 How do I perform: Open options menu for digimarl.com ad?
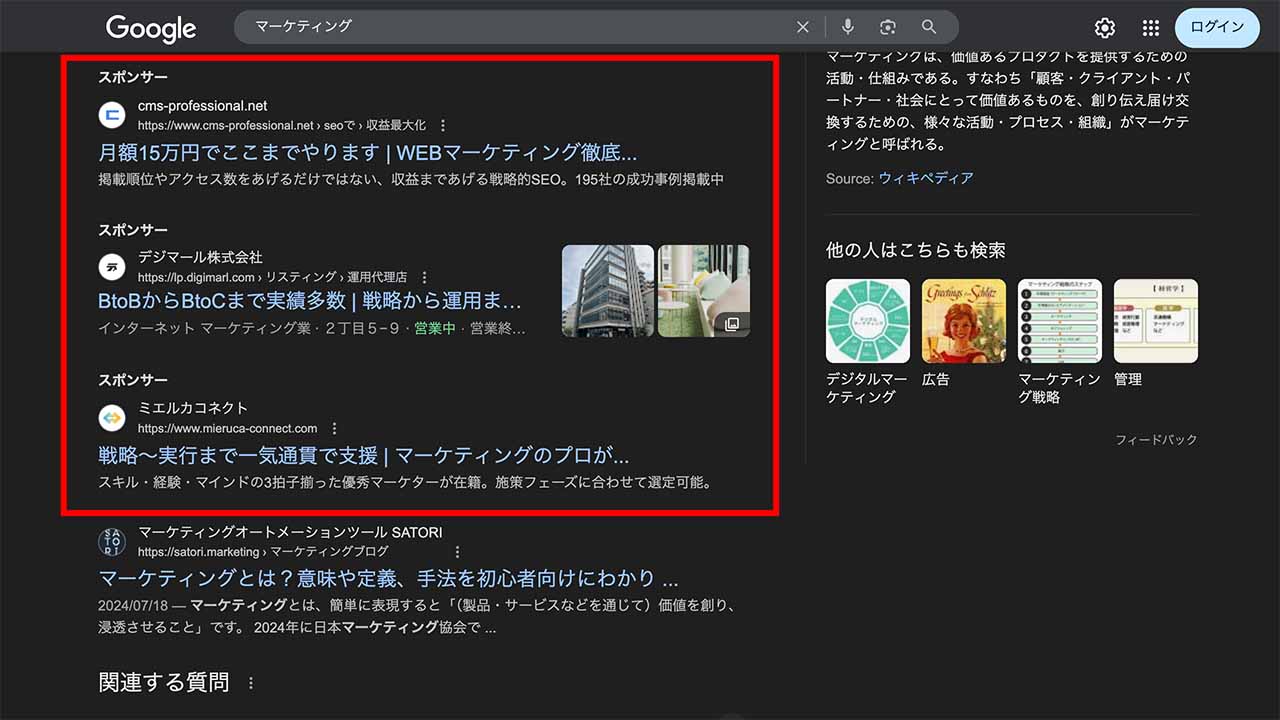coord(424,277)
